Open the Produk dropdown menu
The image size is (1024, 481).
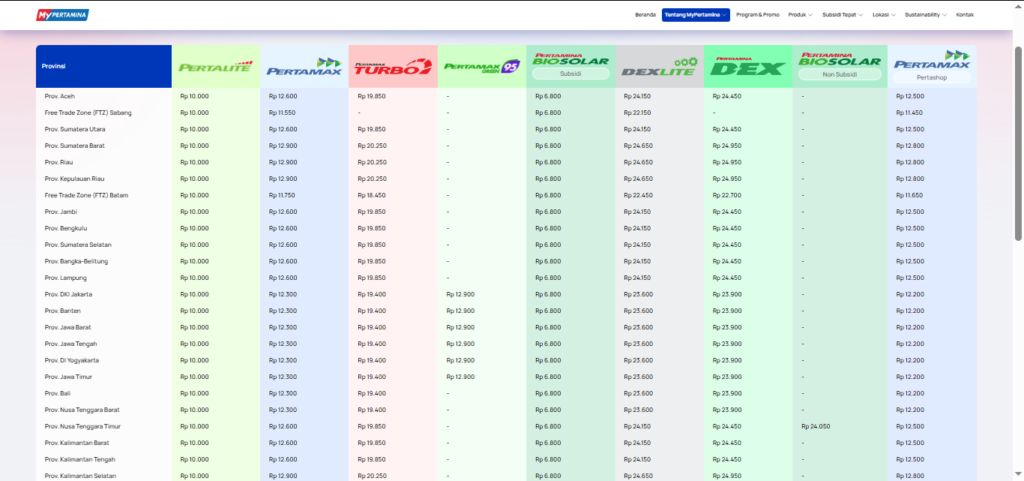800,15
